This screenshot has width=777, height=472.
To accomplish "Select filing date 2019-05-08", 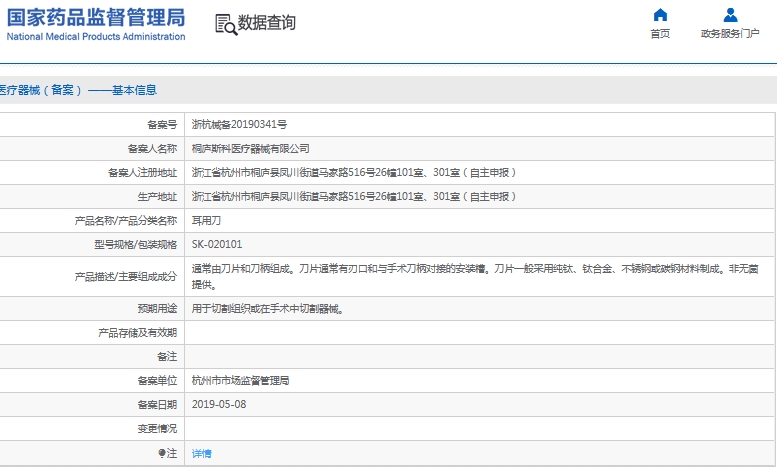I will pos(219,404).
